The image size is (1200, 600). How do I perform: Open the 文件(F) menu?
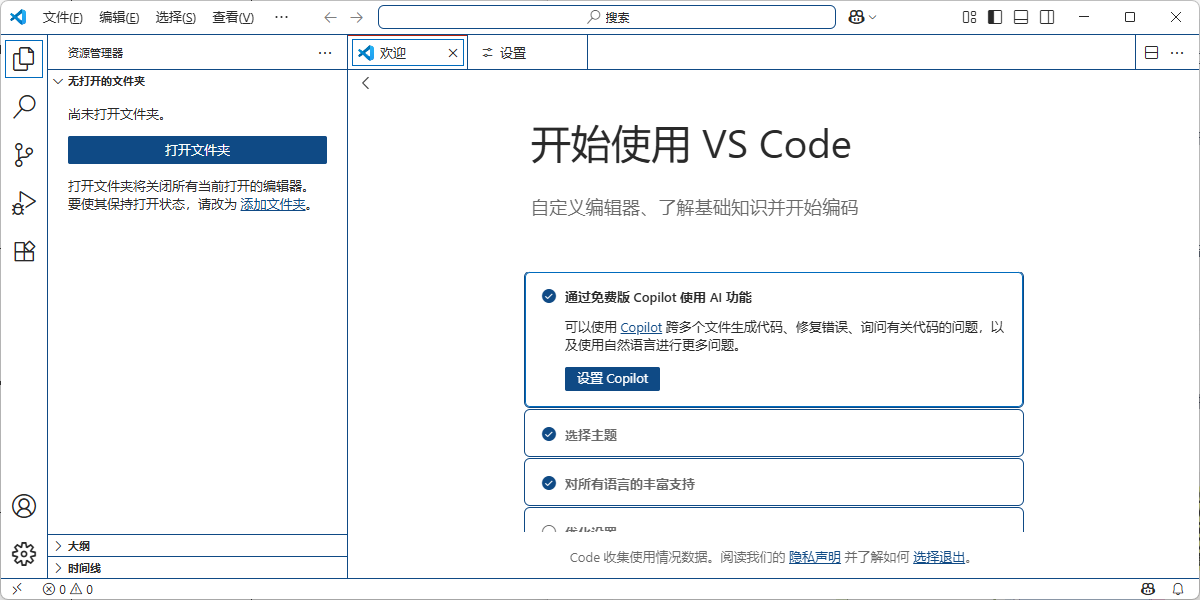[63, 17]
